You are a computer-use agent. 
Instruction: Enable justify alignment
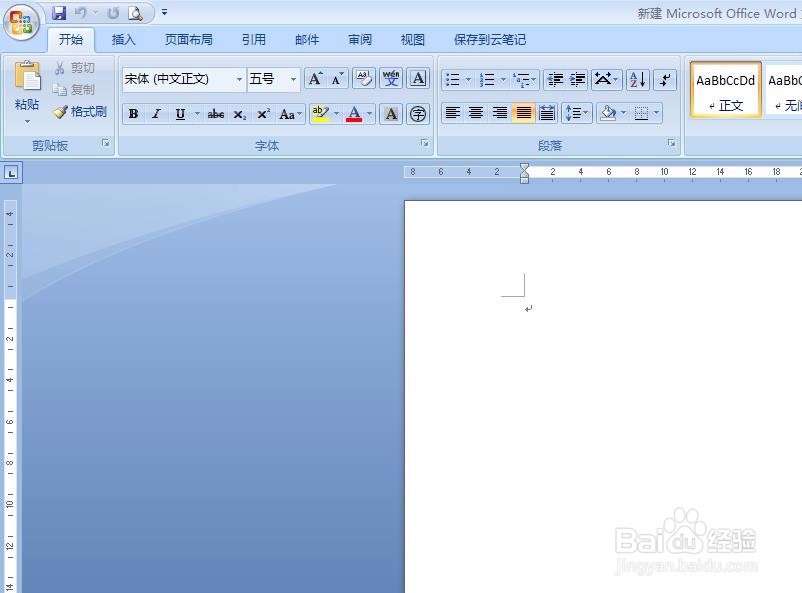tap(521, 113)
